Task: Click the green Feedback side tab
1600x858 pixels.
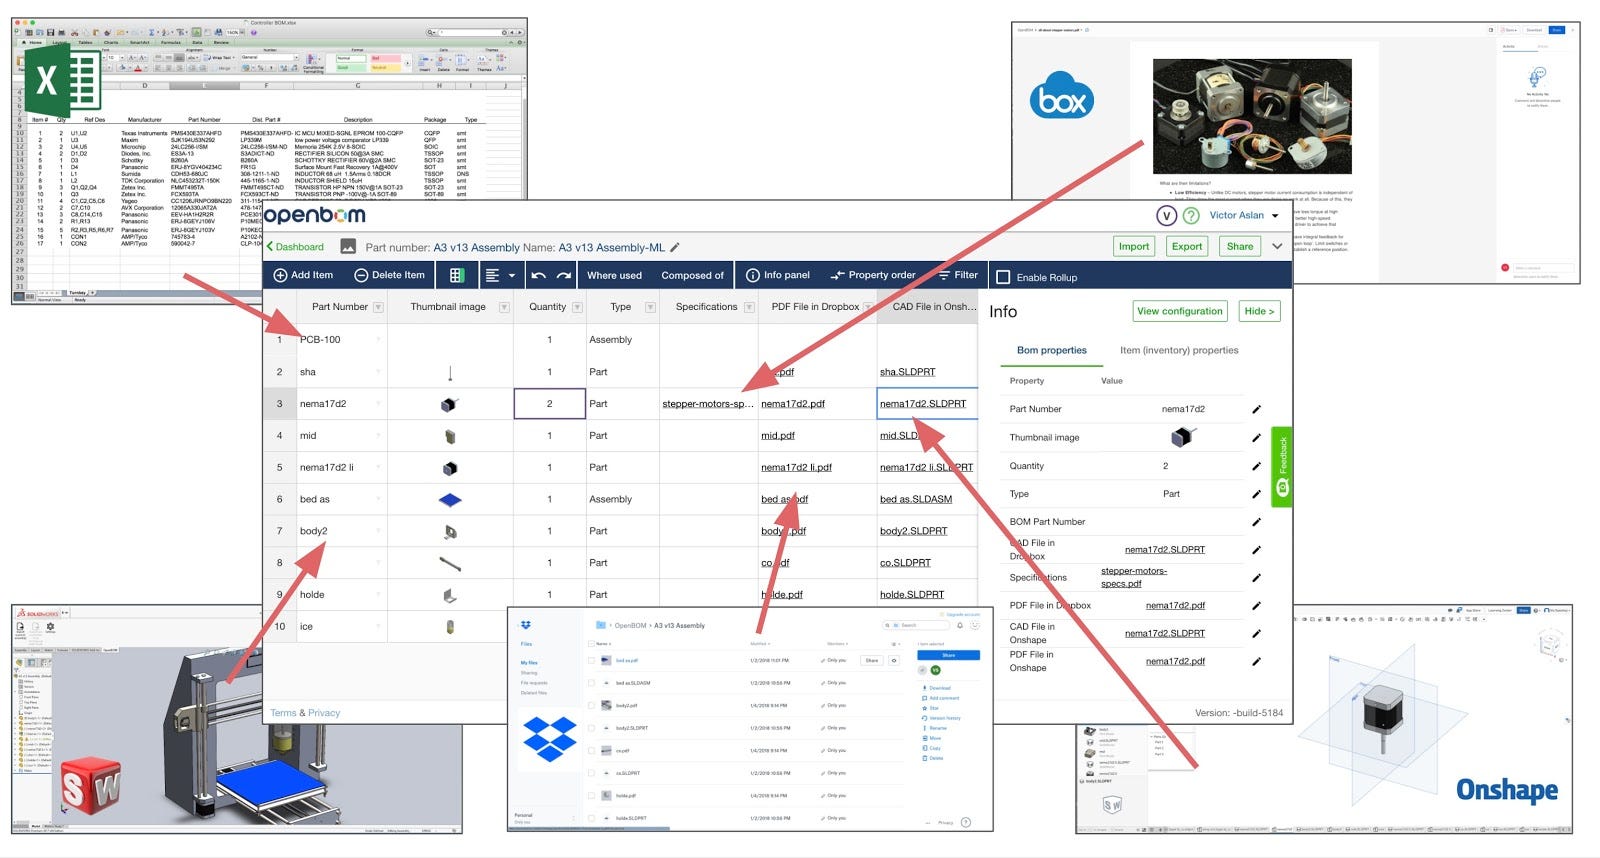Action: [x=1282, y=467]
